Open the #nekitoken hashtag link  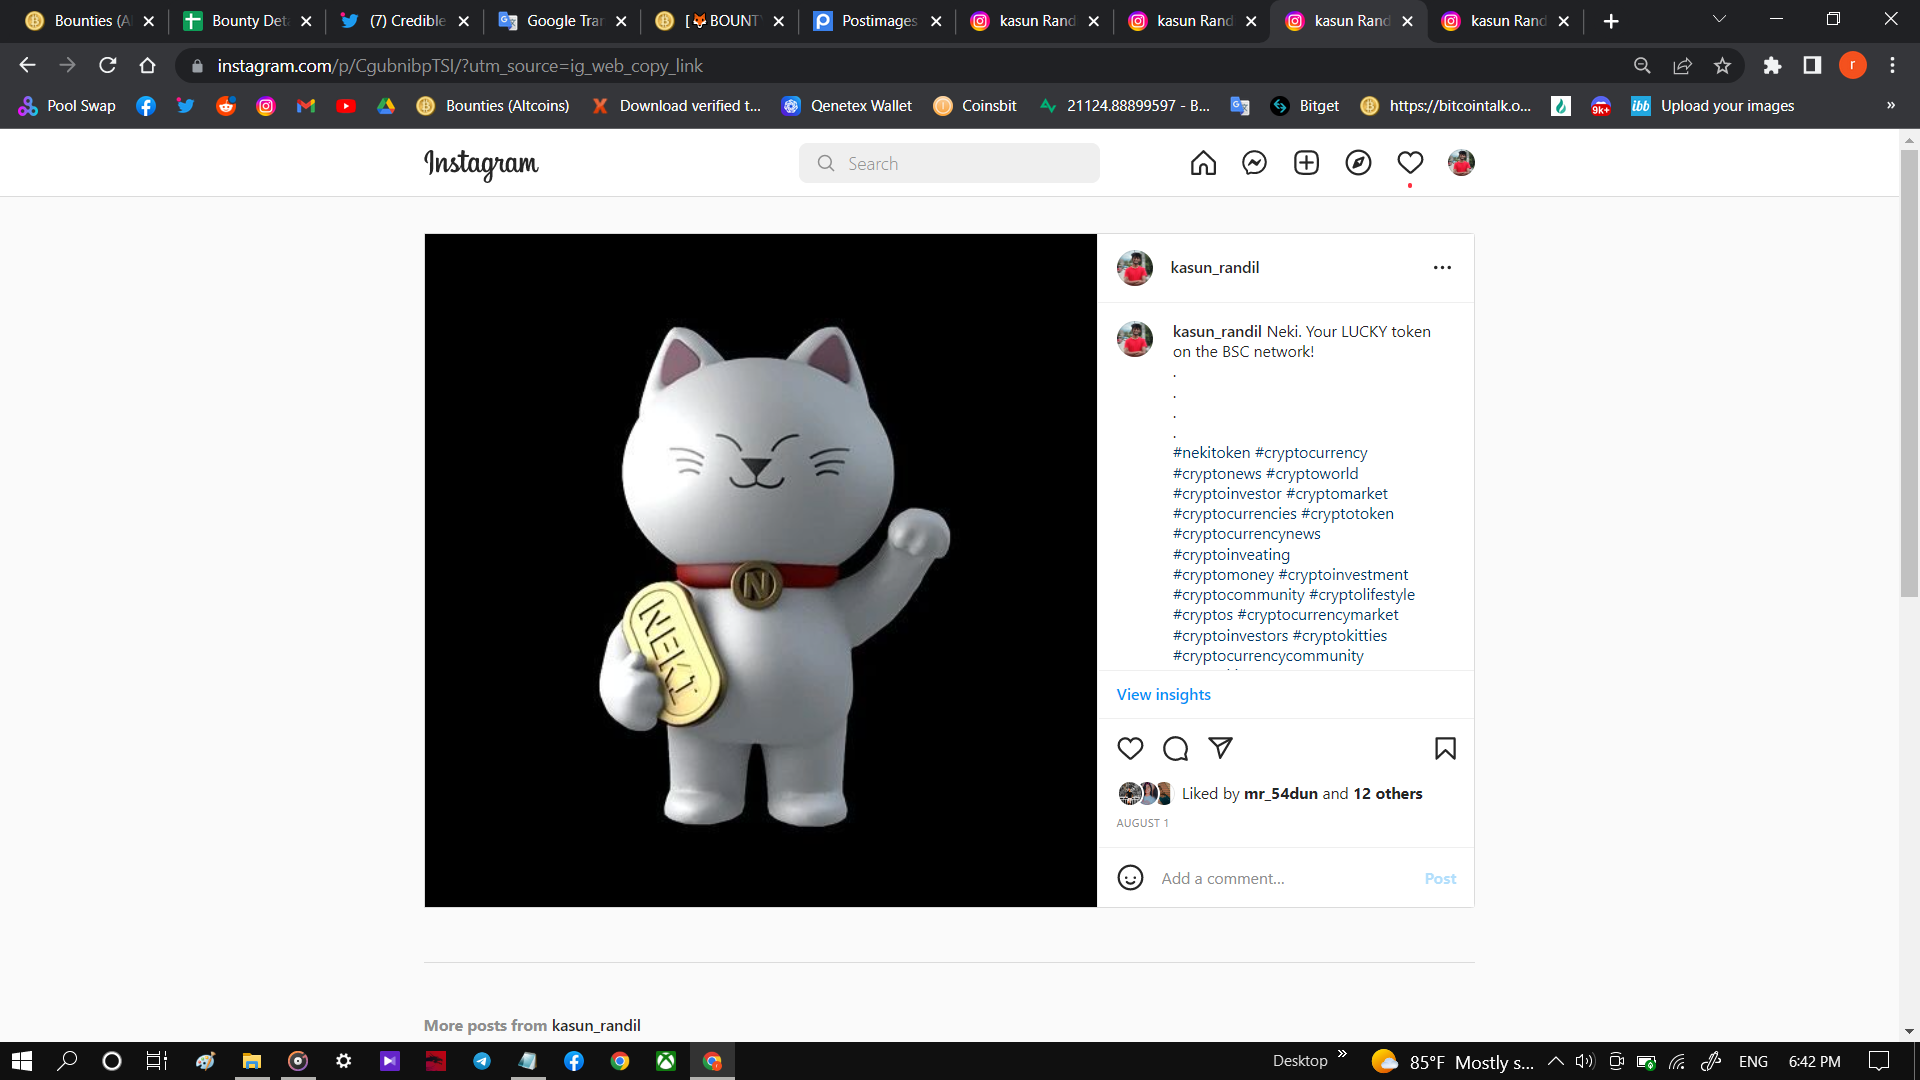[1211, 453]
